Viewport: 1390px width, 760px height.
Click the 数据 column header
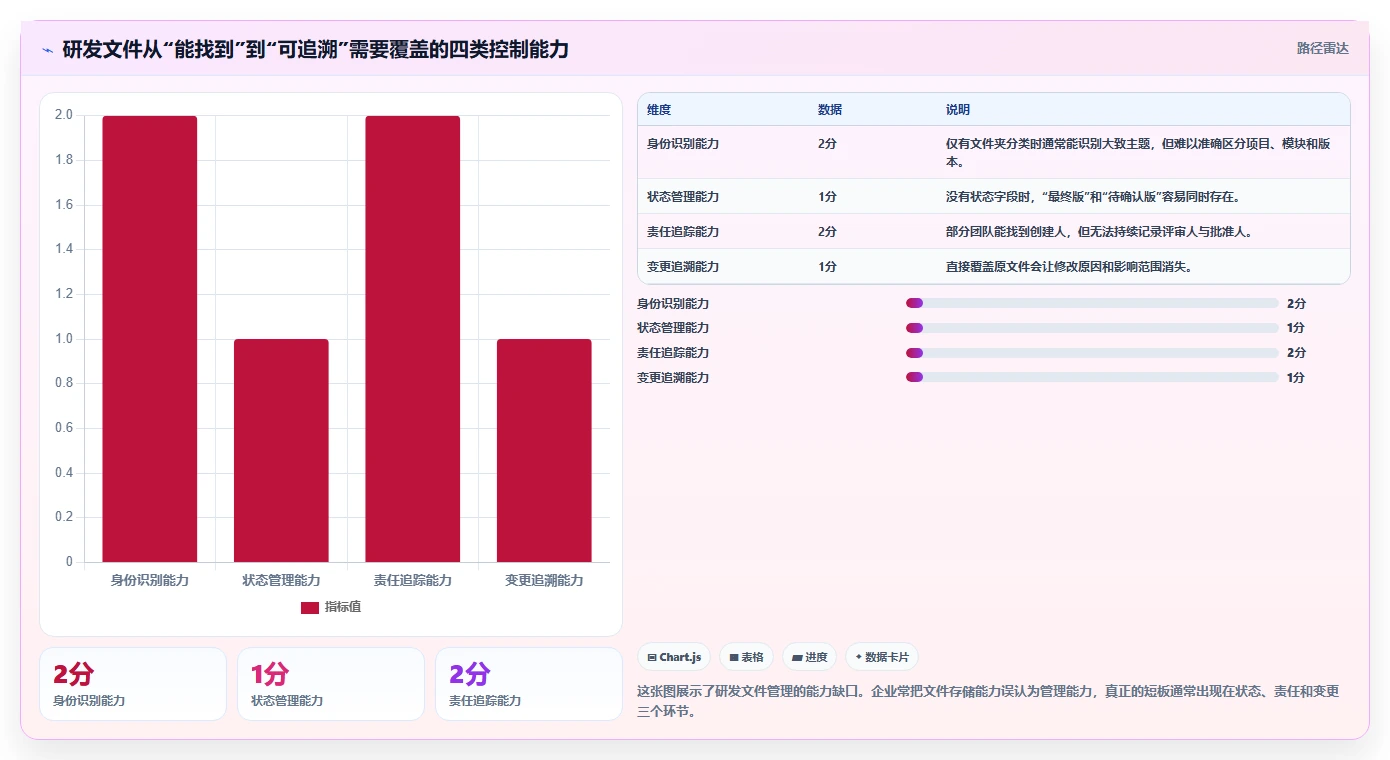830,109
